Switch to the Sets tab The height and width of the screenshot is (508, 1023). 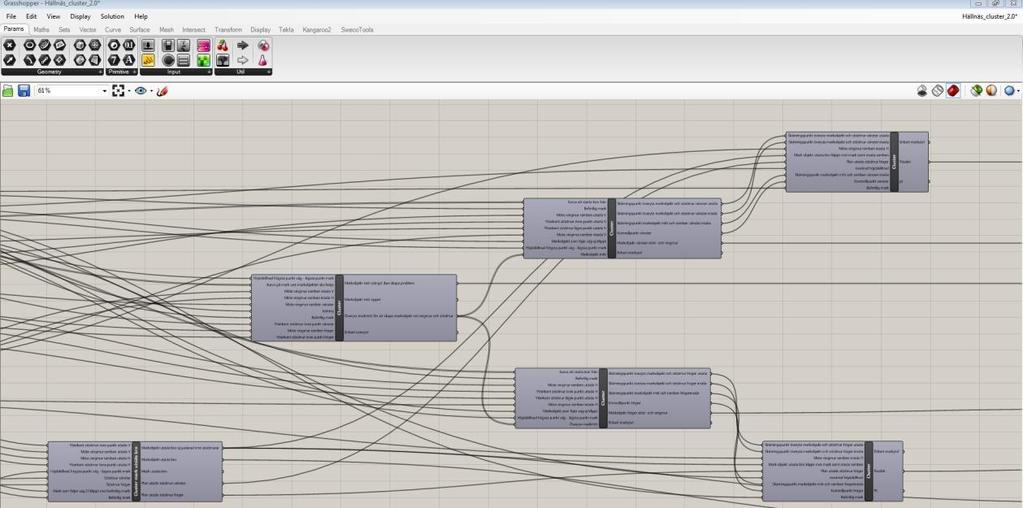(x=64, y=30)
